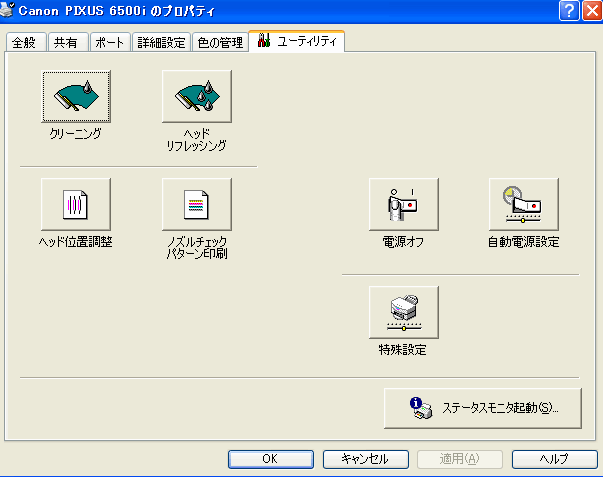Image resolution: width=603 pixels, height=477 pixels.
Task: Click the 電源オフ power off icon
Action: tap(404, 204)
